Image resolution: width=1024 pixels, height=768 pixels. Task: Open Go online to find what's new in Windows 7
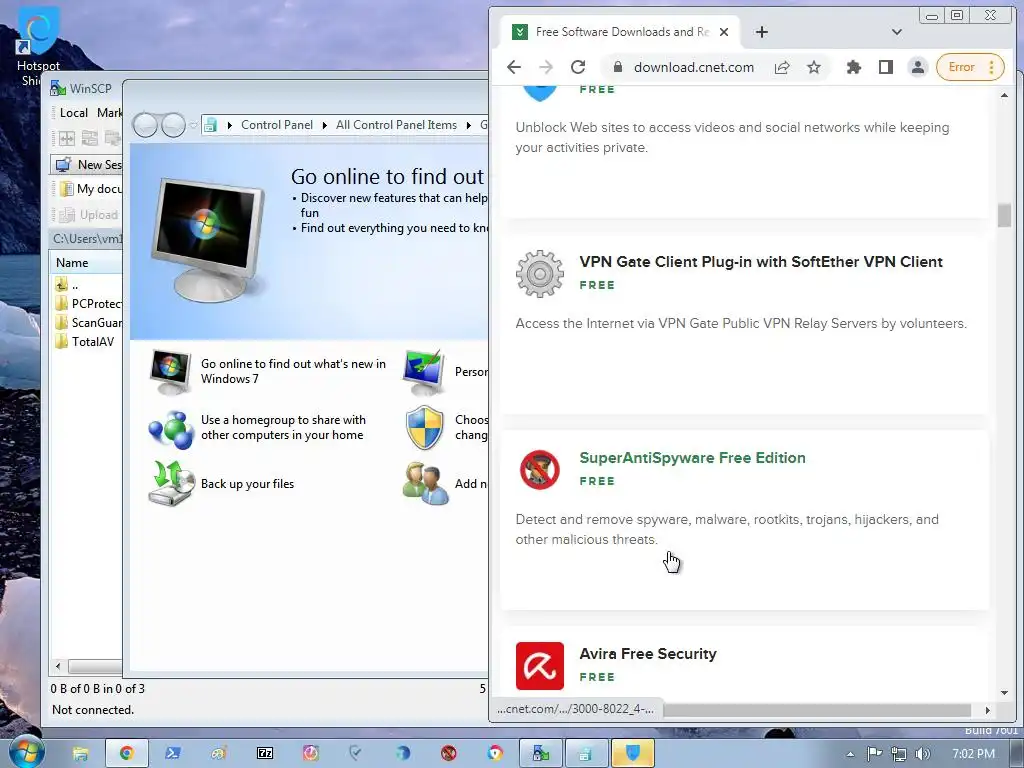click(293, 371)
